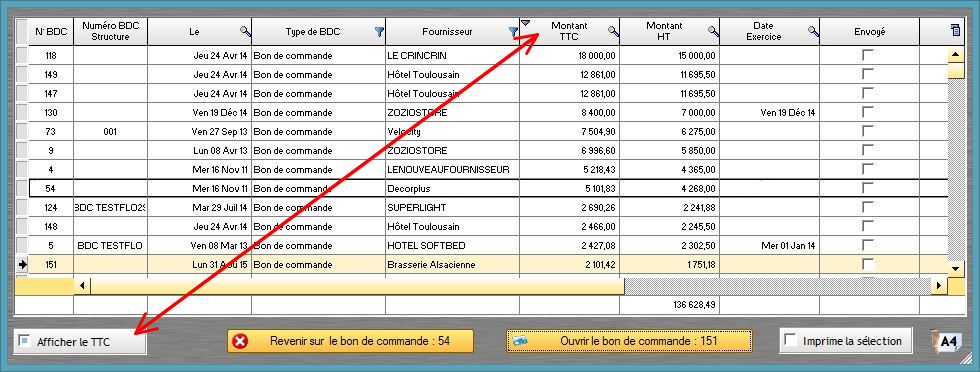Click the Ven 27 Sep 13 date cell

tap(199, 132)
